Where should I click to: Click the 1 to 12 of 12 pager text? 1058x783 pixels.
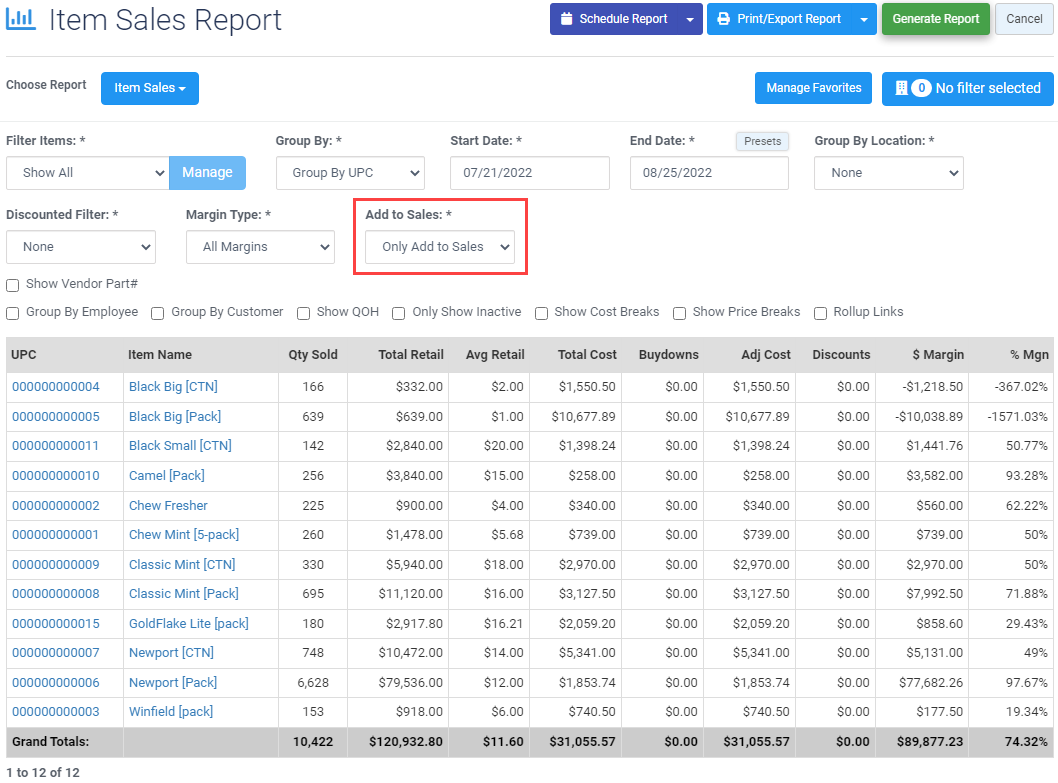point(43,772)
